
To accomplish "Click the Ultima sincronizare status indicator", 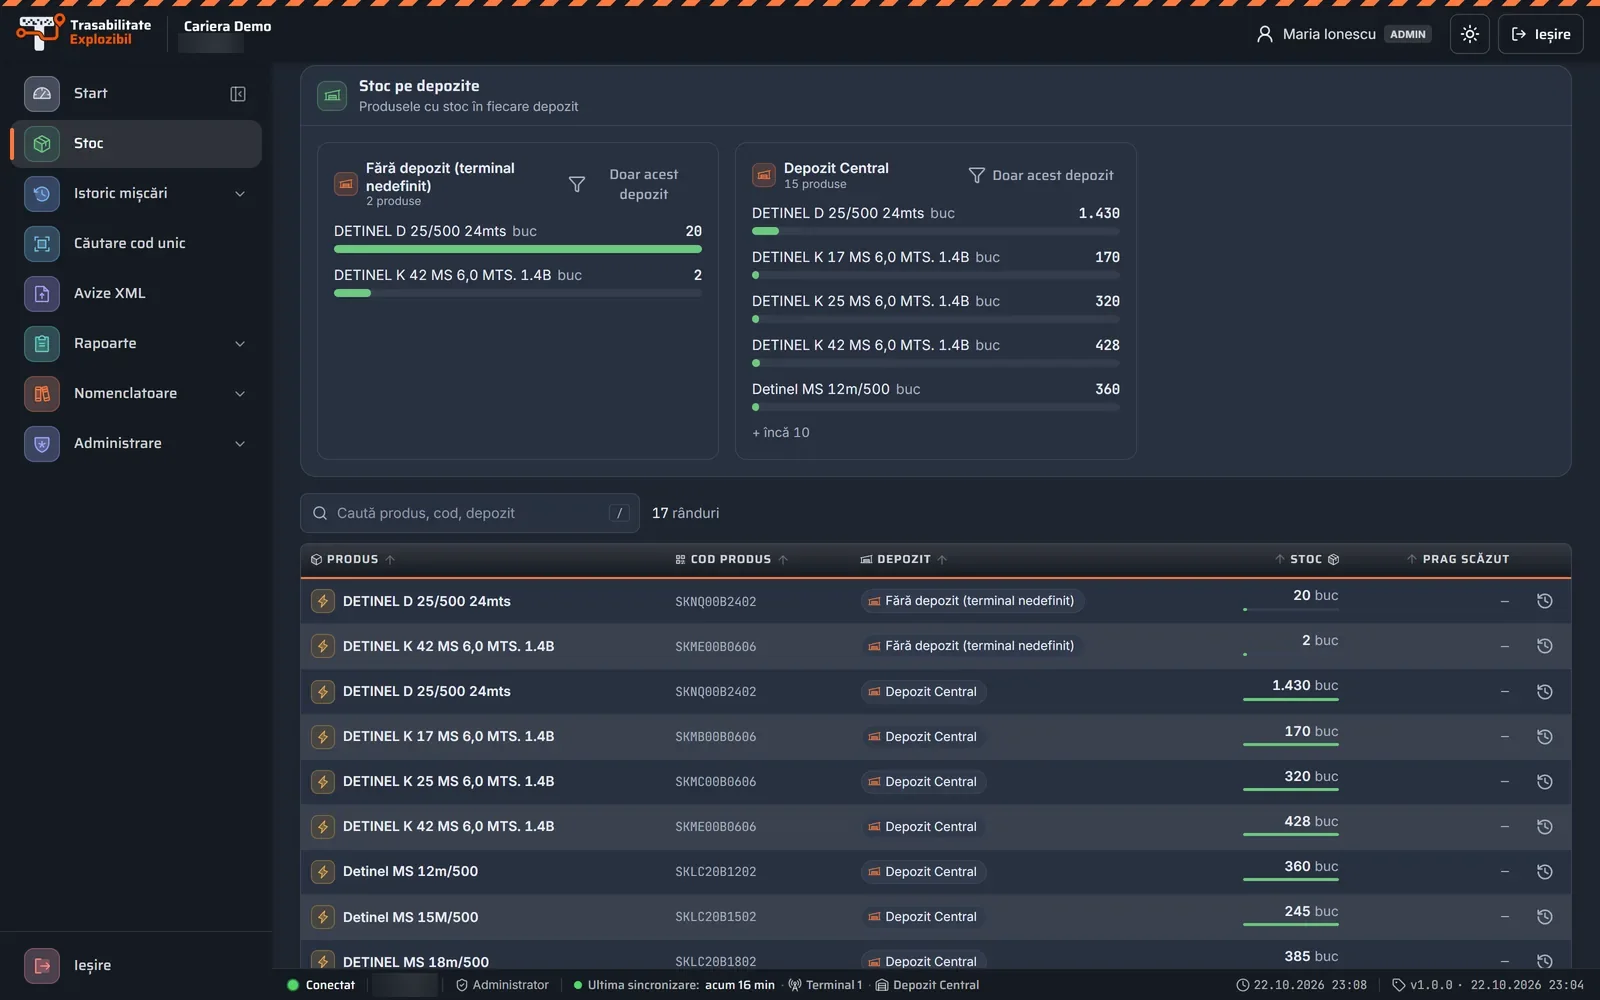I will [674, 985].
